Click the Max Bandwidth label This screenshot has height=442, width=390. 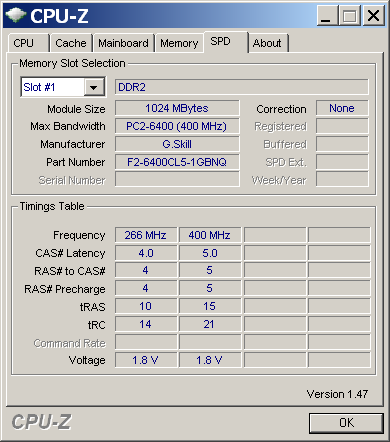click(x=68, y=126)
